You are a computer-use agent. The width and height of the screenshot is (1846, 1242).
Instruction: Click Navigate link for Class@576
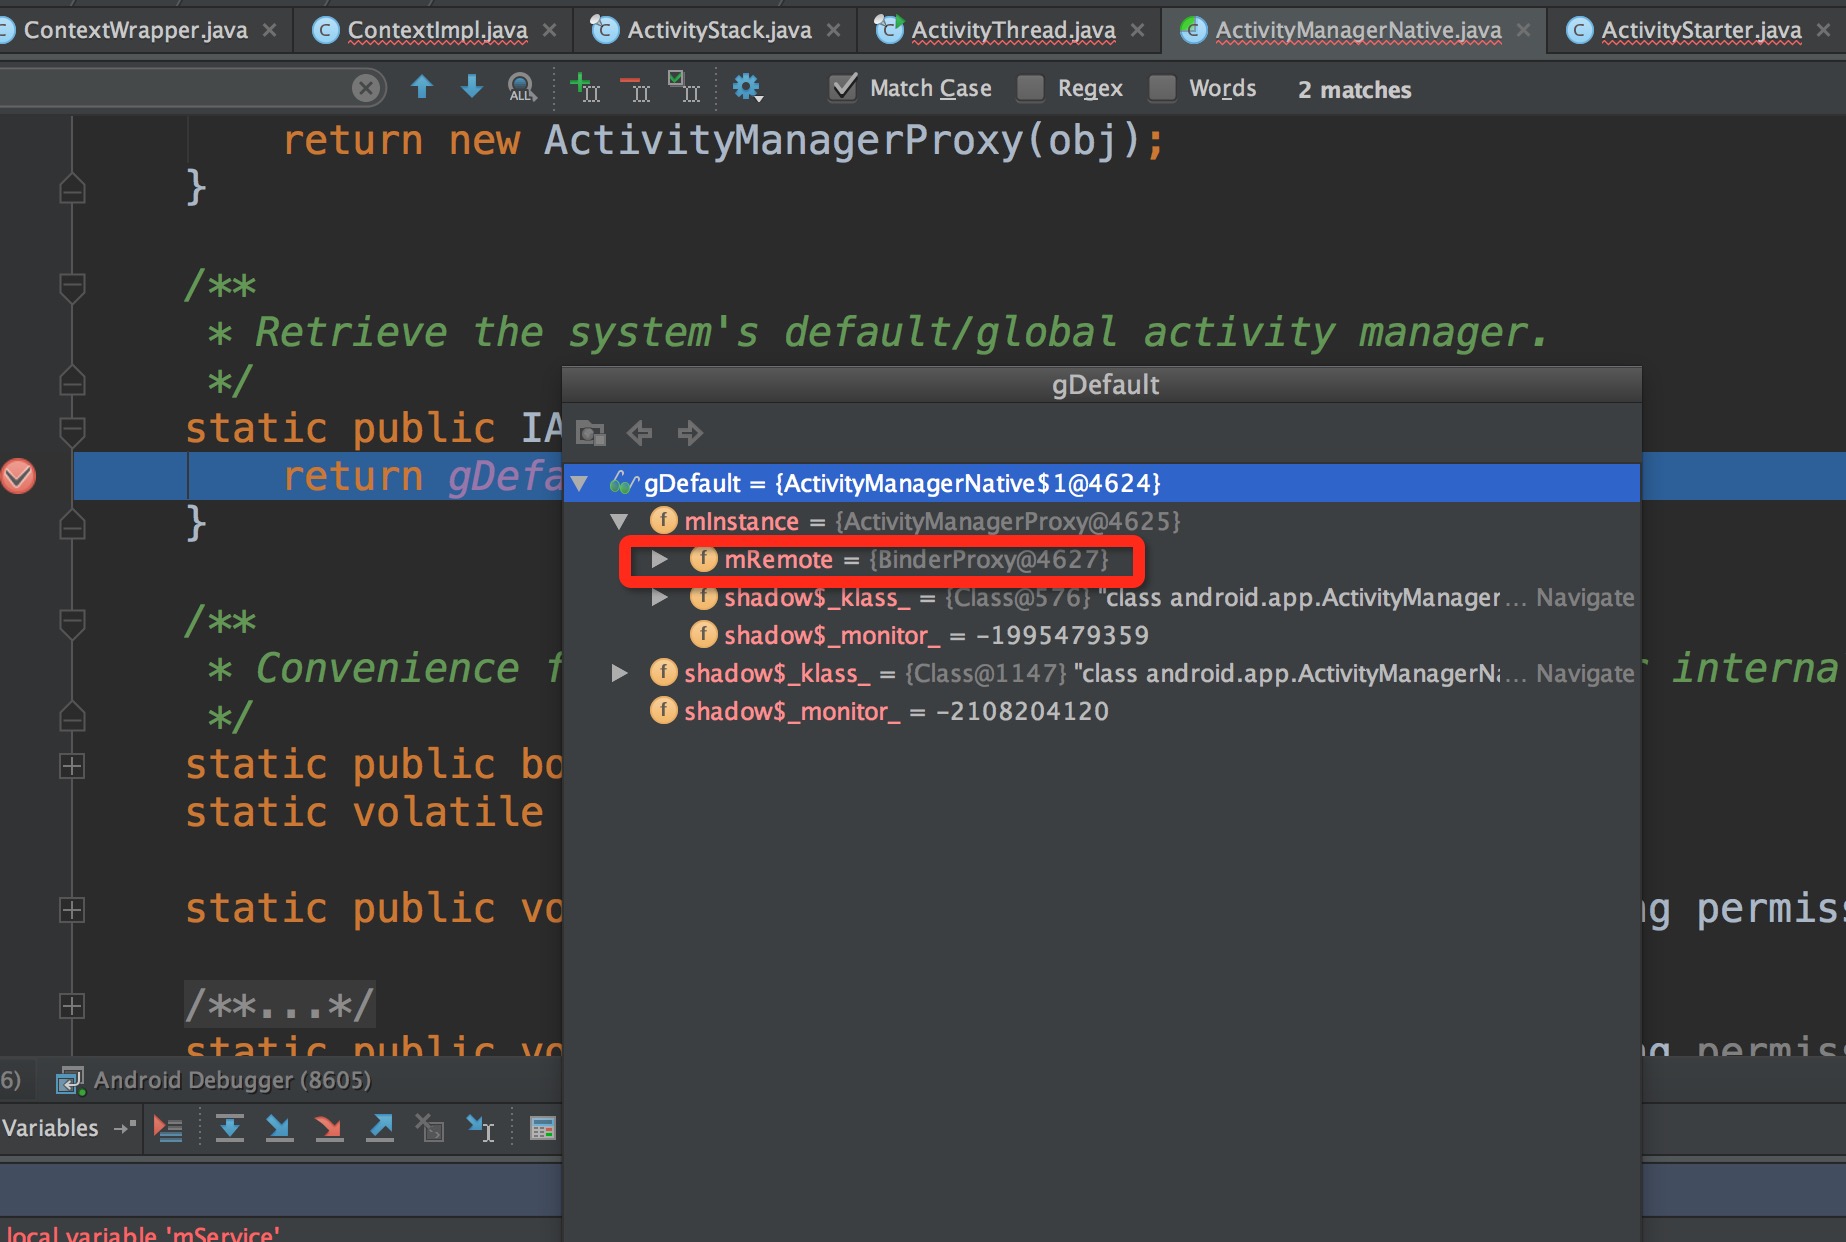point(1585,598)
